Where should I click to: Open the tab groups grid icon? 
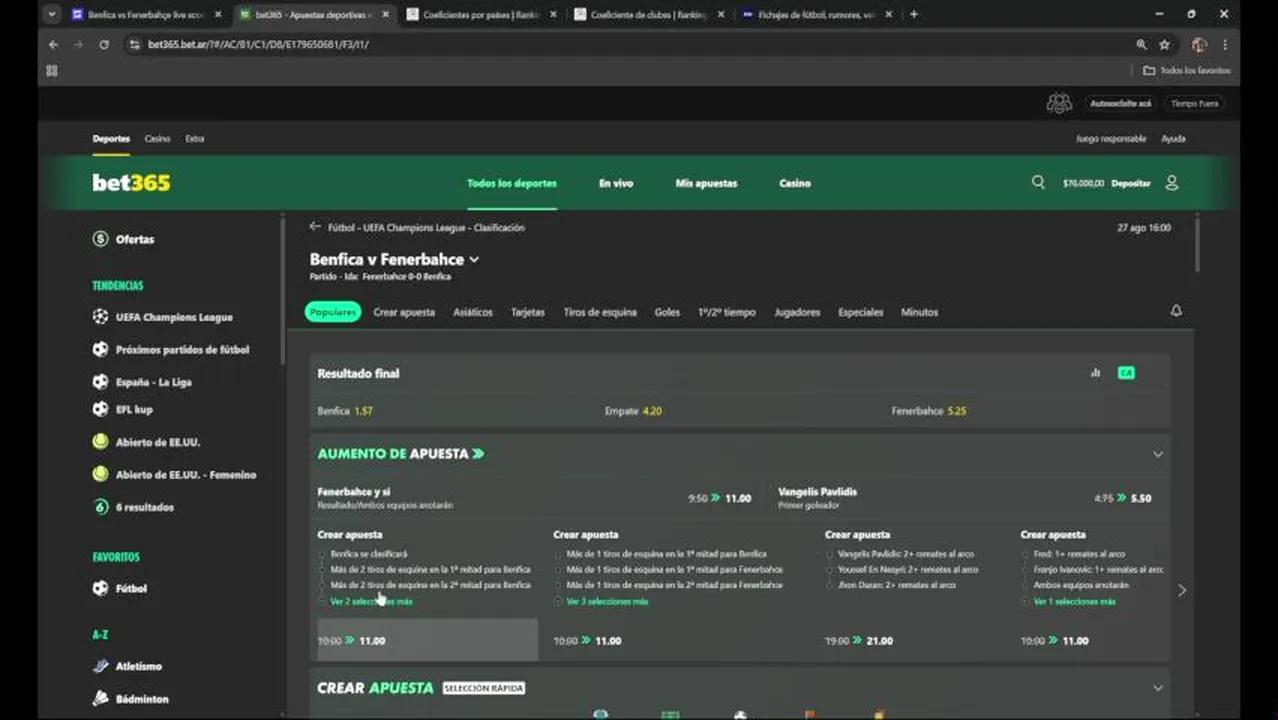52,70
